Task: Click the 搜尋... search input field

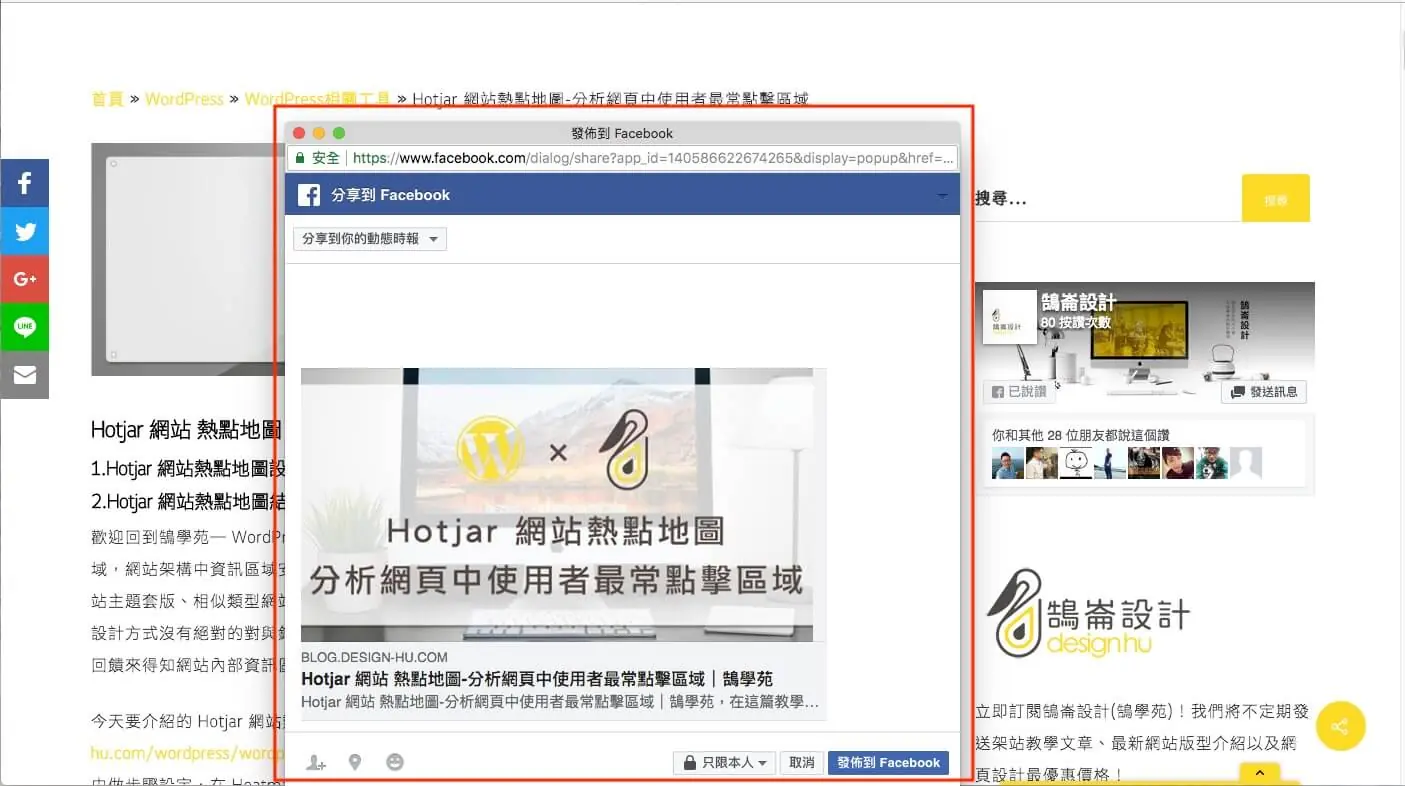Action: coord(1108,199)
